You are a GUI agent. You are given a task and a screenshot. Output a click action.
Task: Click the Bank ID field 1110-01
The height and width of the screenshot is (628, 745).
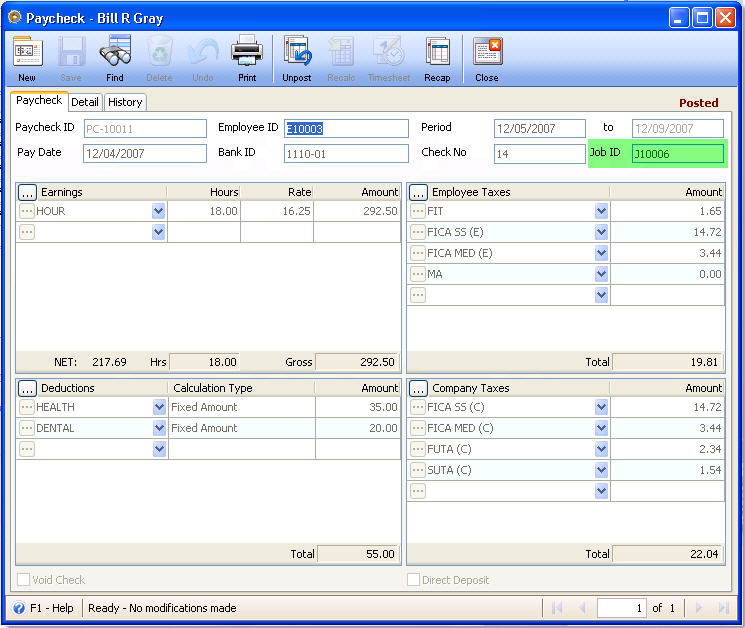click(346, 154)
